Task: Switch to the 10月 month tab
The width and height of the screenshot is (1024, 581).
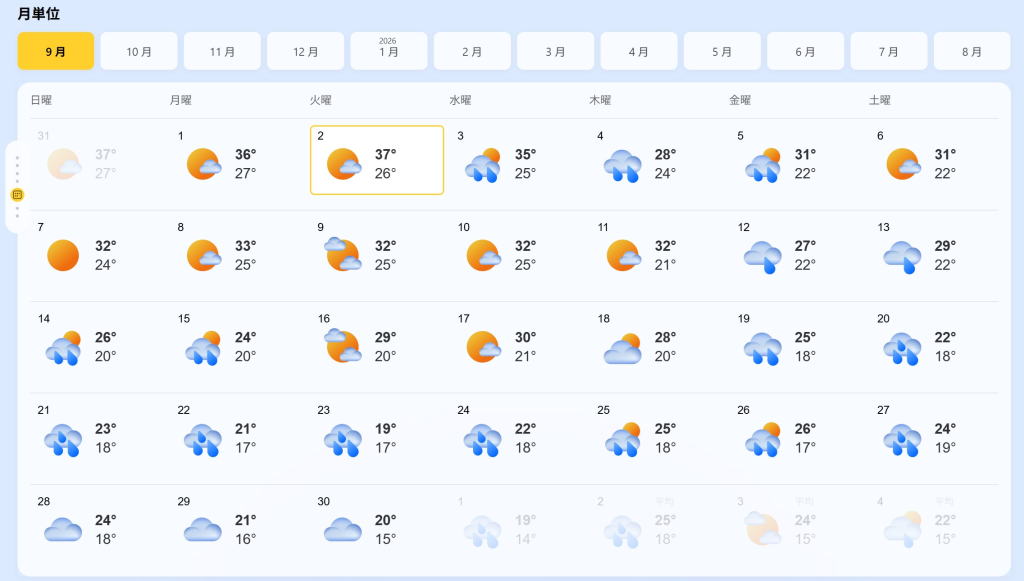Action: click(x=139, y=51)
